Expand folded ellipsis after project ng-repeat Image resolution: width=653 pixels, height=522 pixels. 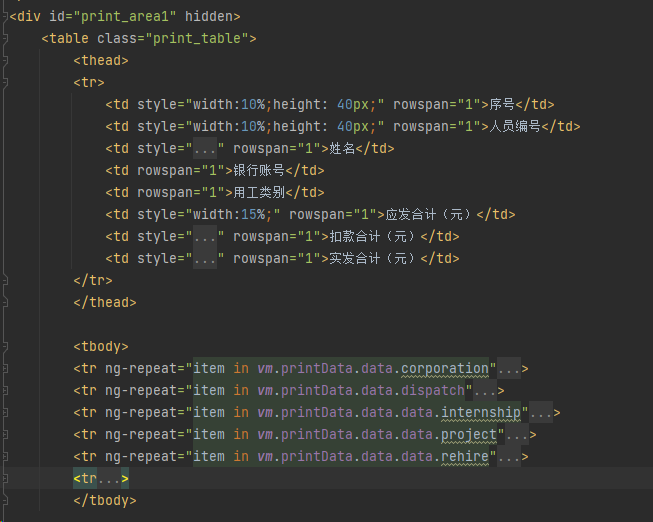click(517, 435)
